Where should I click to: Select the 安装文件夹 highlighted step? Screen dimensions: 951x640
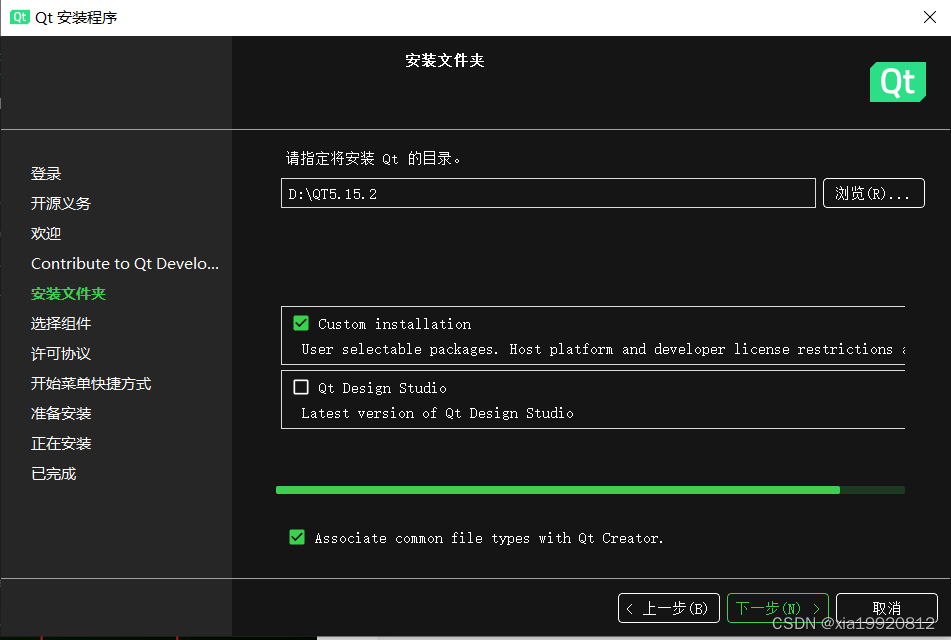[69, 294]
